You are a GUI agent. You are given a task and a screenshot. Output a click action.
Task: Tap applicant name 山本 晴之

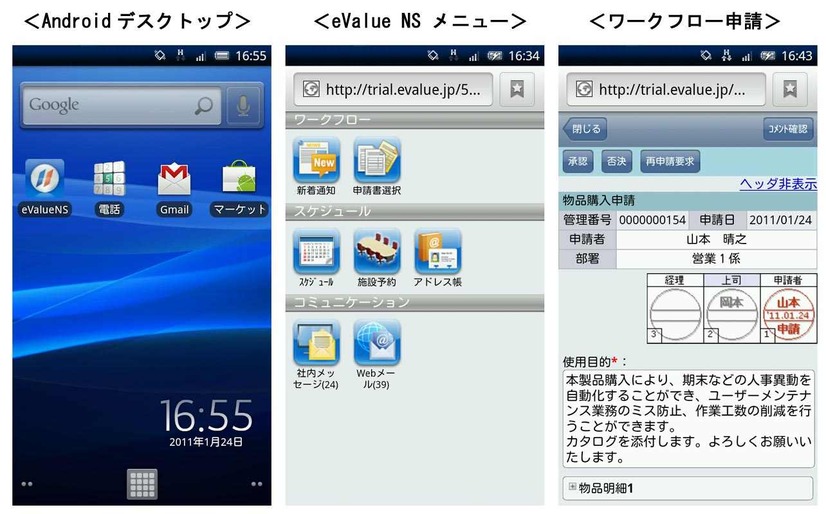click(716, 240)
